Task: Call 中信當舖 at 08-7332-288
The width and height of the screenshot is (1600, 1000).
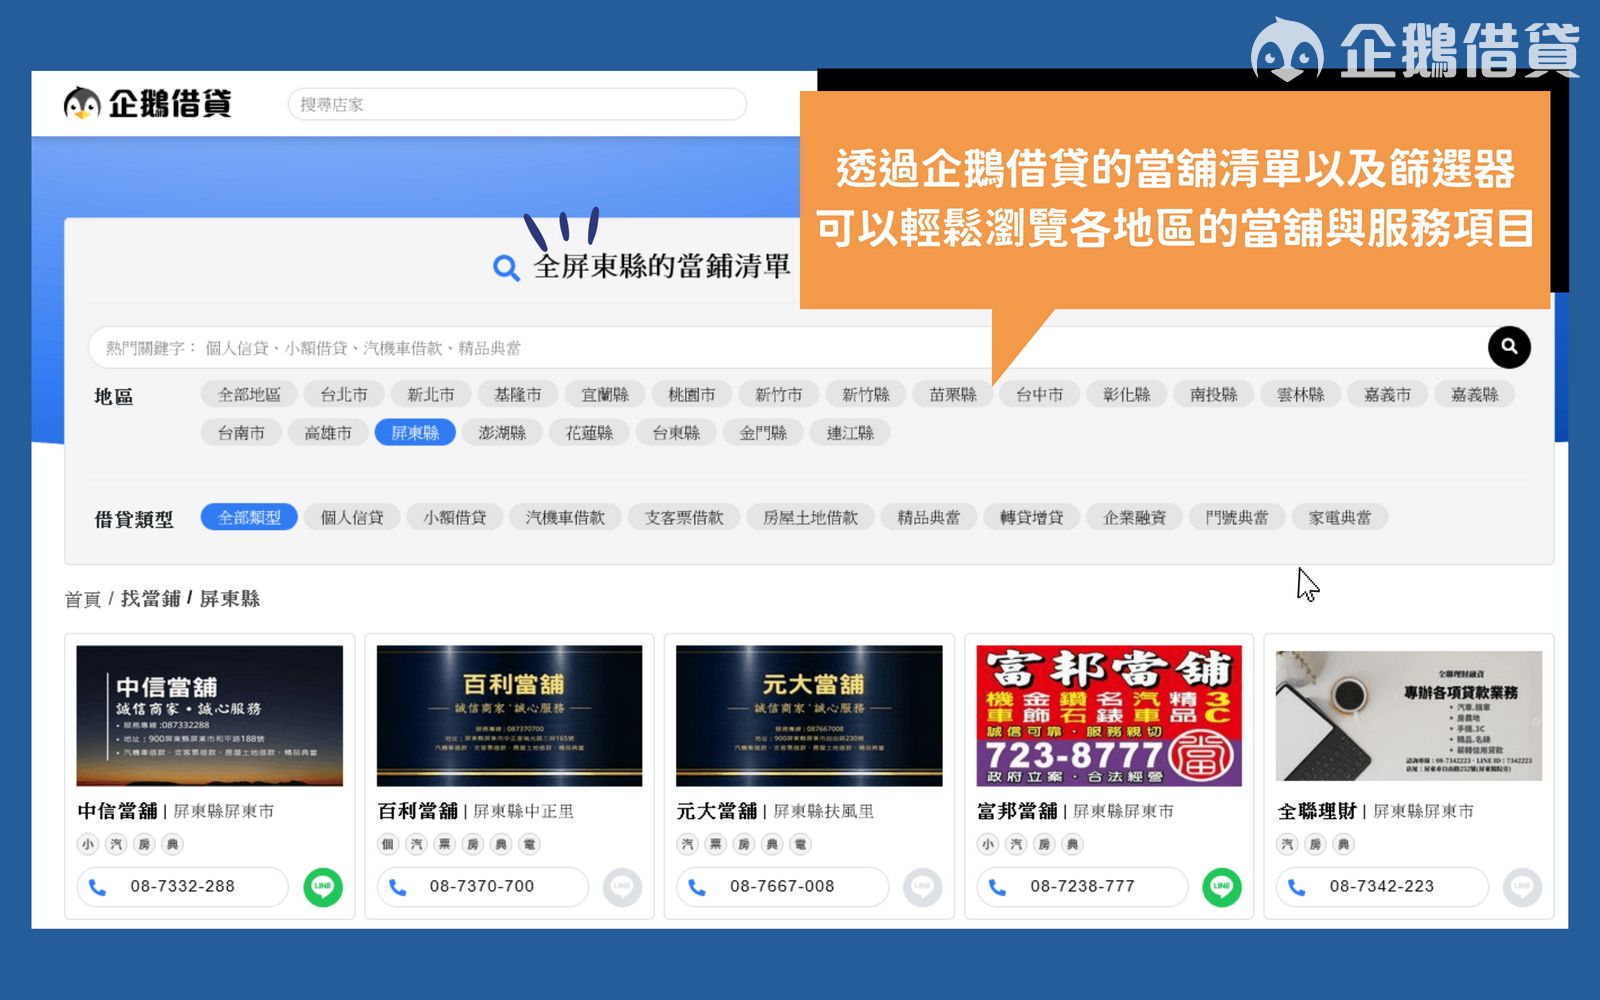Action: [182, 887]
